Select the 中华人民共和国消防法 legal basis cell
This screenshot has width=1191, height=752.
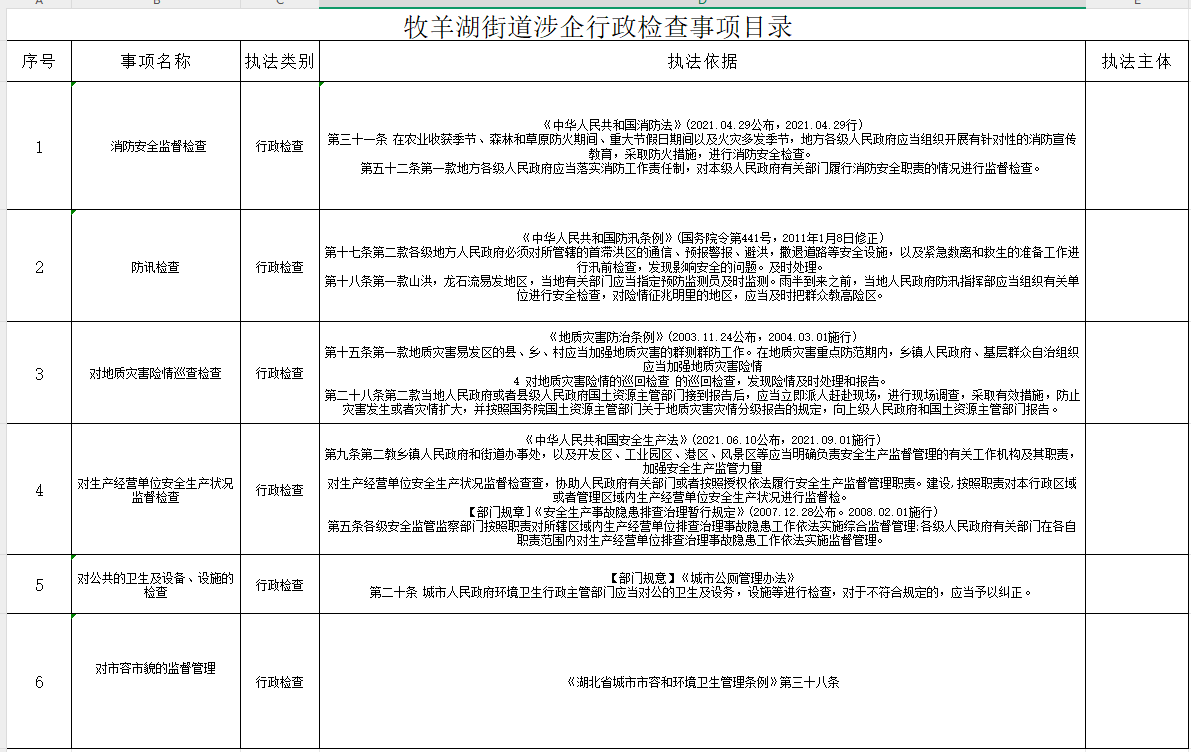point(701,146)
